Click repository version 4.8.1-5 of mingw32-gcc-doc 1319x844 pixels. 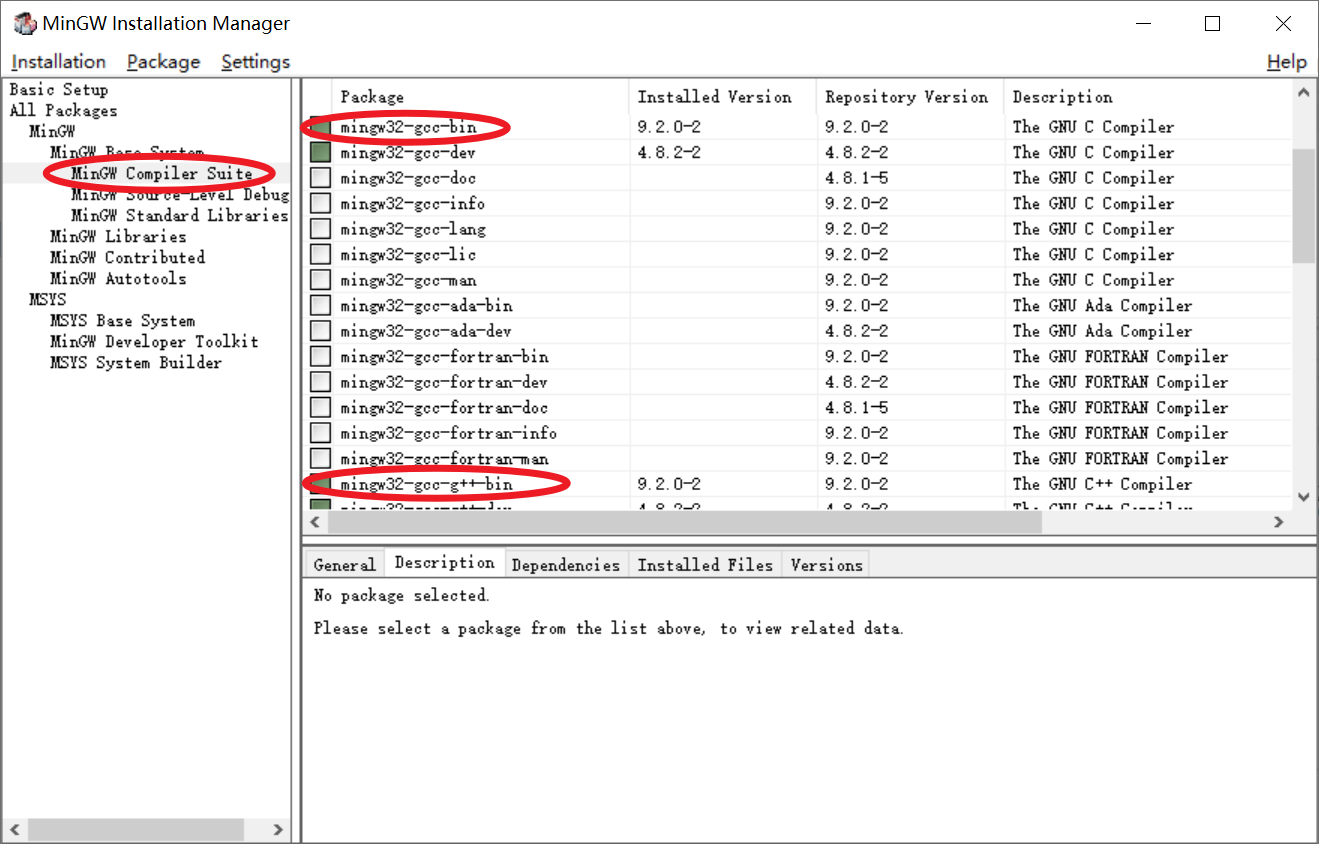pyautogui.click(x=857, y=178)
